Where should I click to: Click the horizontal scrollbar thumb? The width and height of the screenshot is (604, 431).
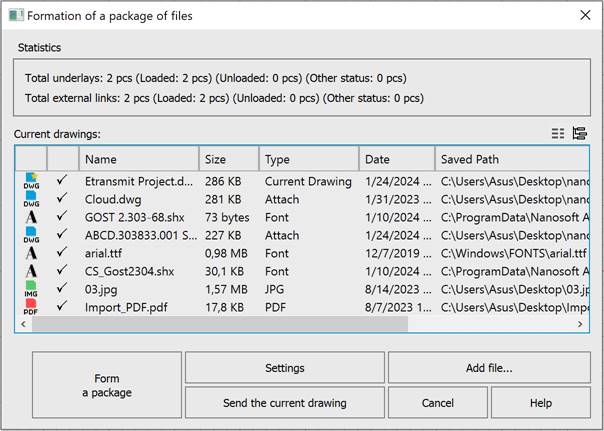point(220,324)
